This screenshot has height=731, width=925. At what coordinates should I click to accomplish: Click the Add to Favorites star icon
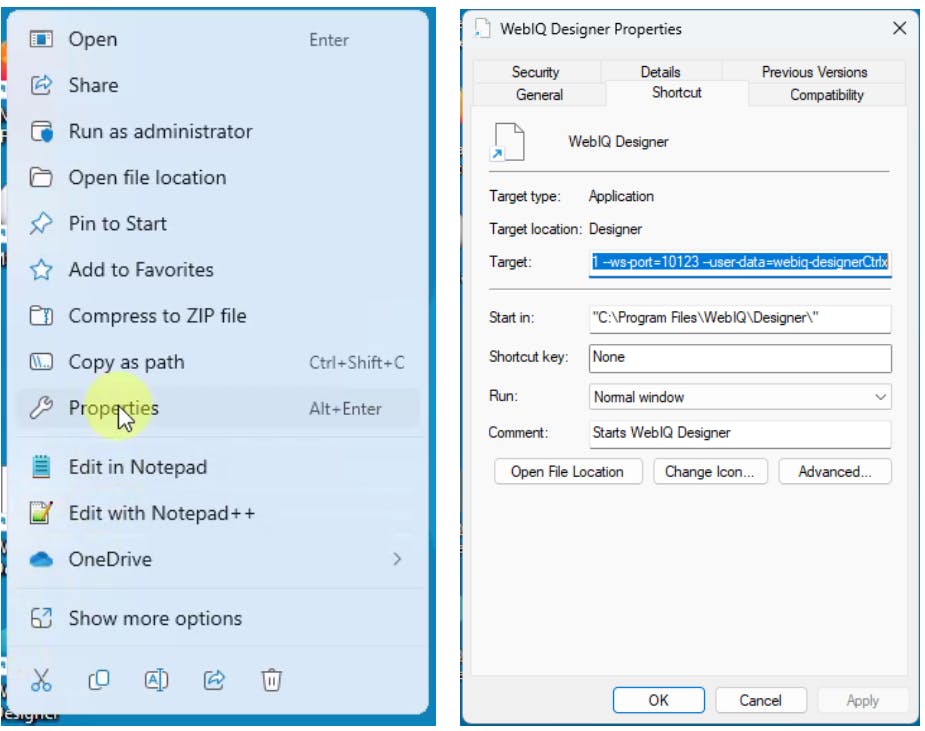pyautogui.click(x=41, y=270)
